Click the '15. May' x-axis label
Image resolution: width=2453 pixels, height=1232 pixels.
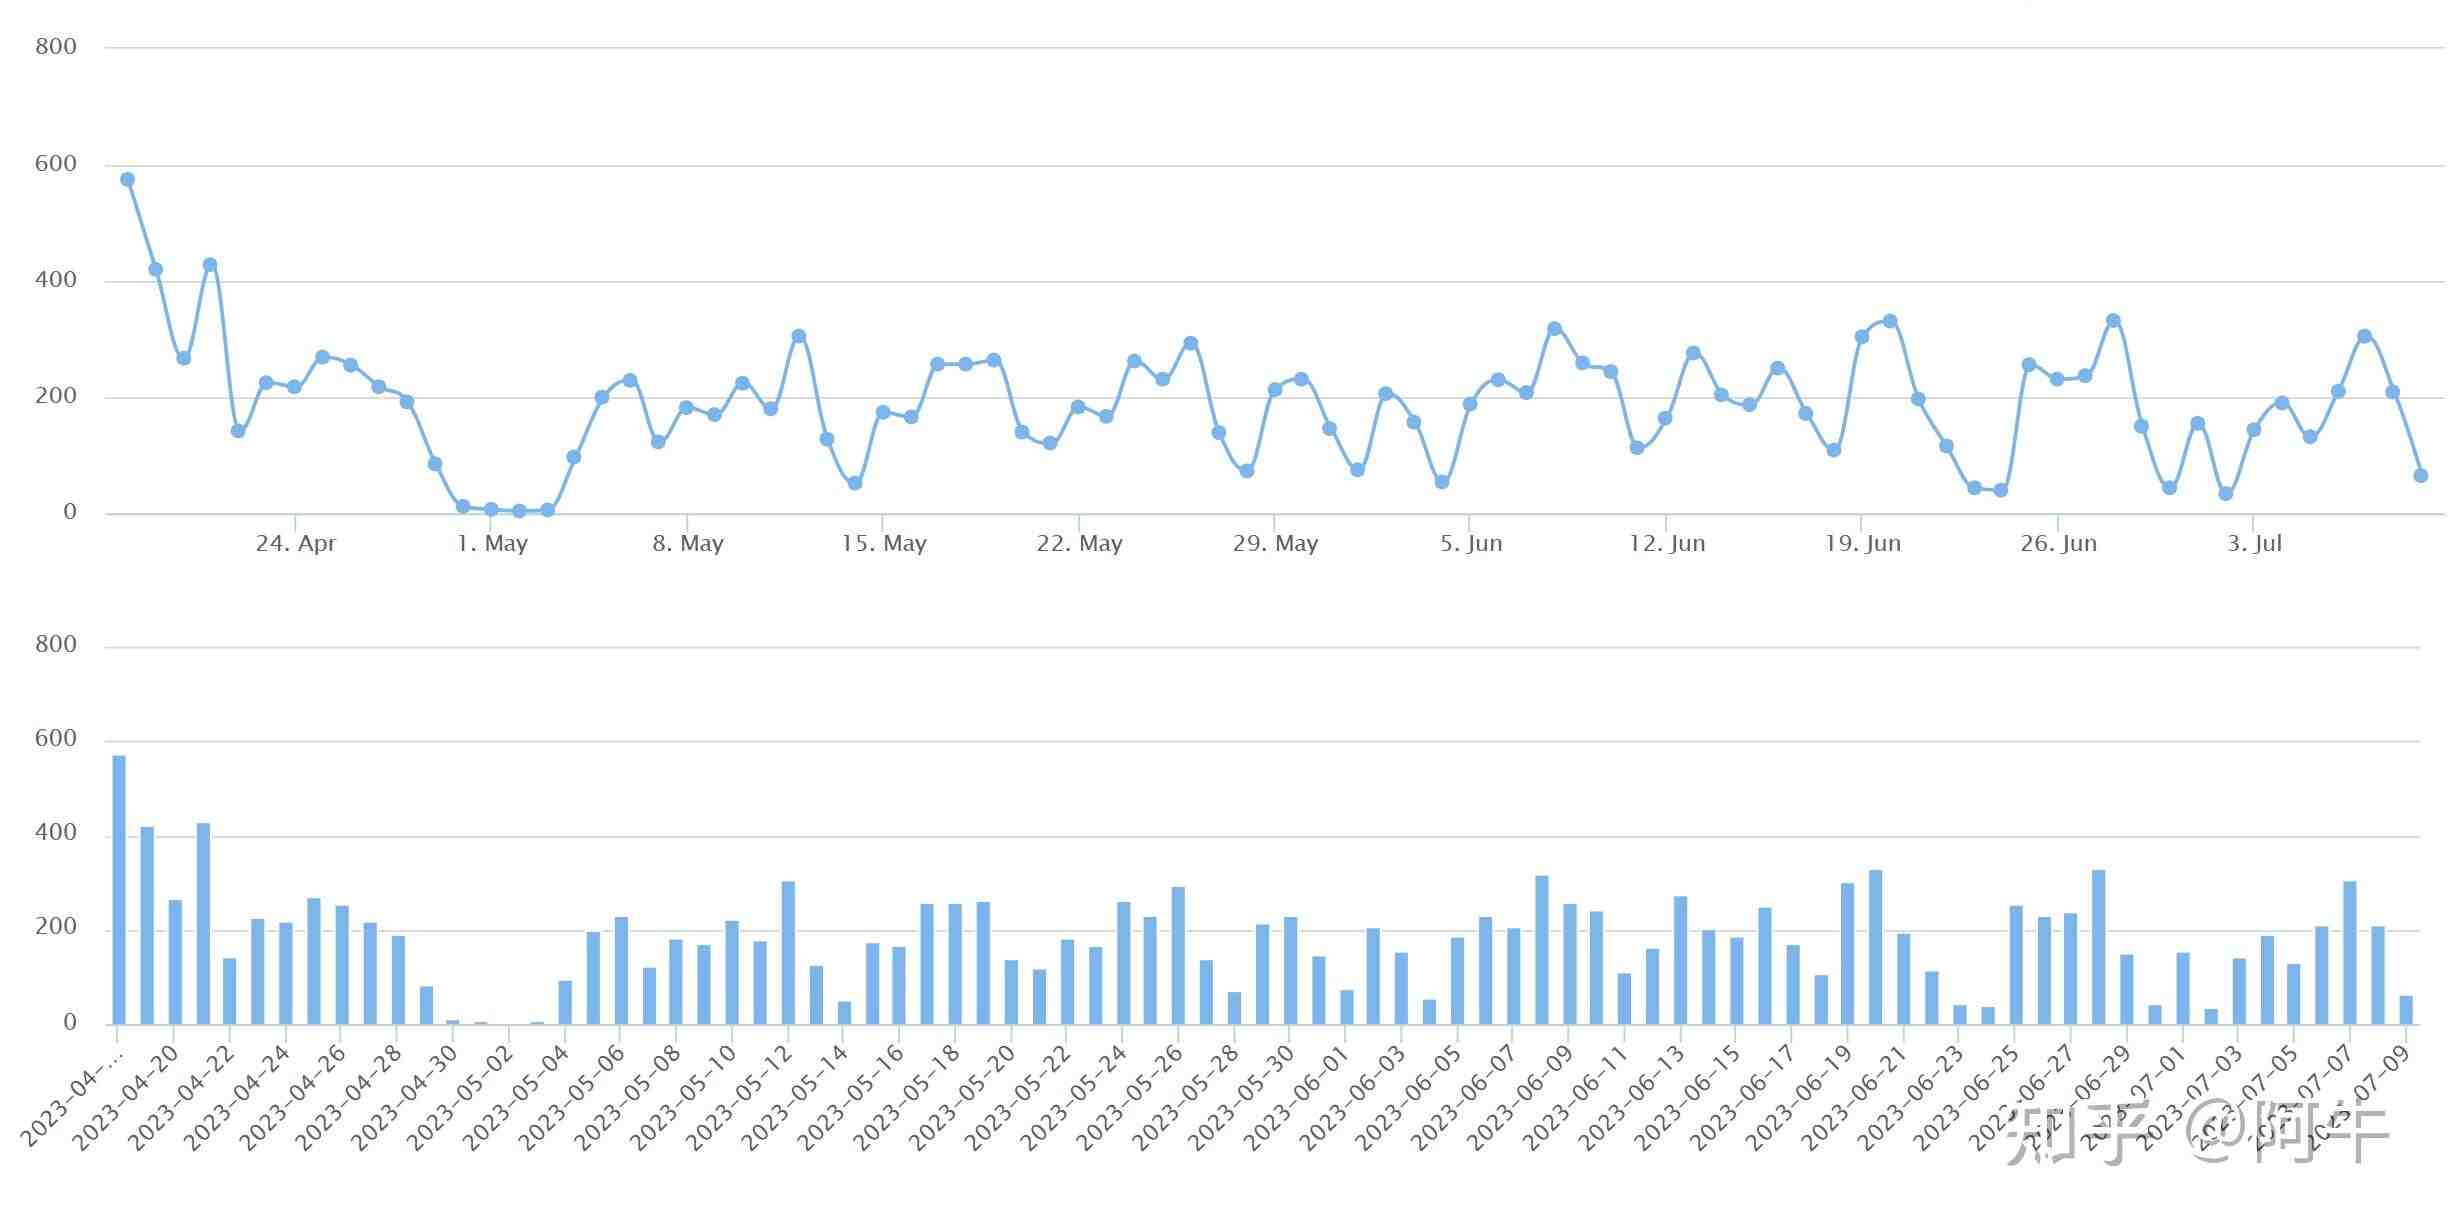883,544
